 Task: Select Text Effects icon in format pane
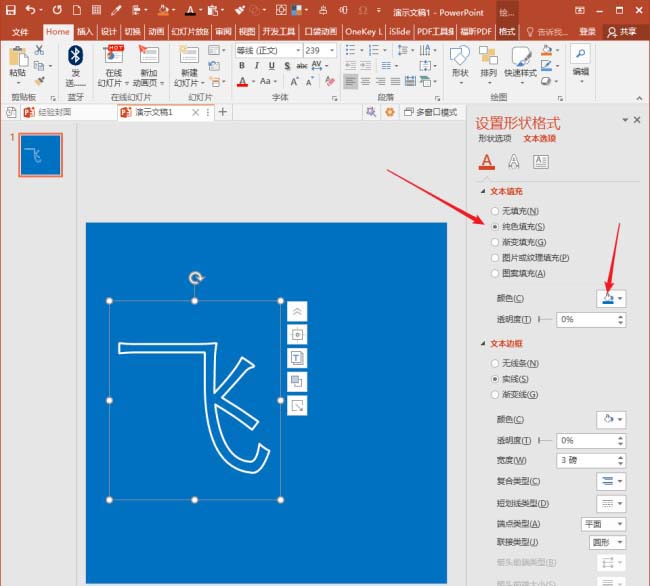point(514,162)
